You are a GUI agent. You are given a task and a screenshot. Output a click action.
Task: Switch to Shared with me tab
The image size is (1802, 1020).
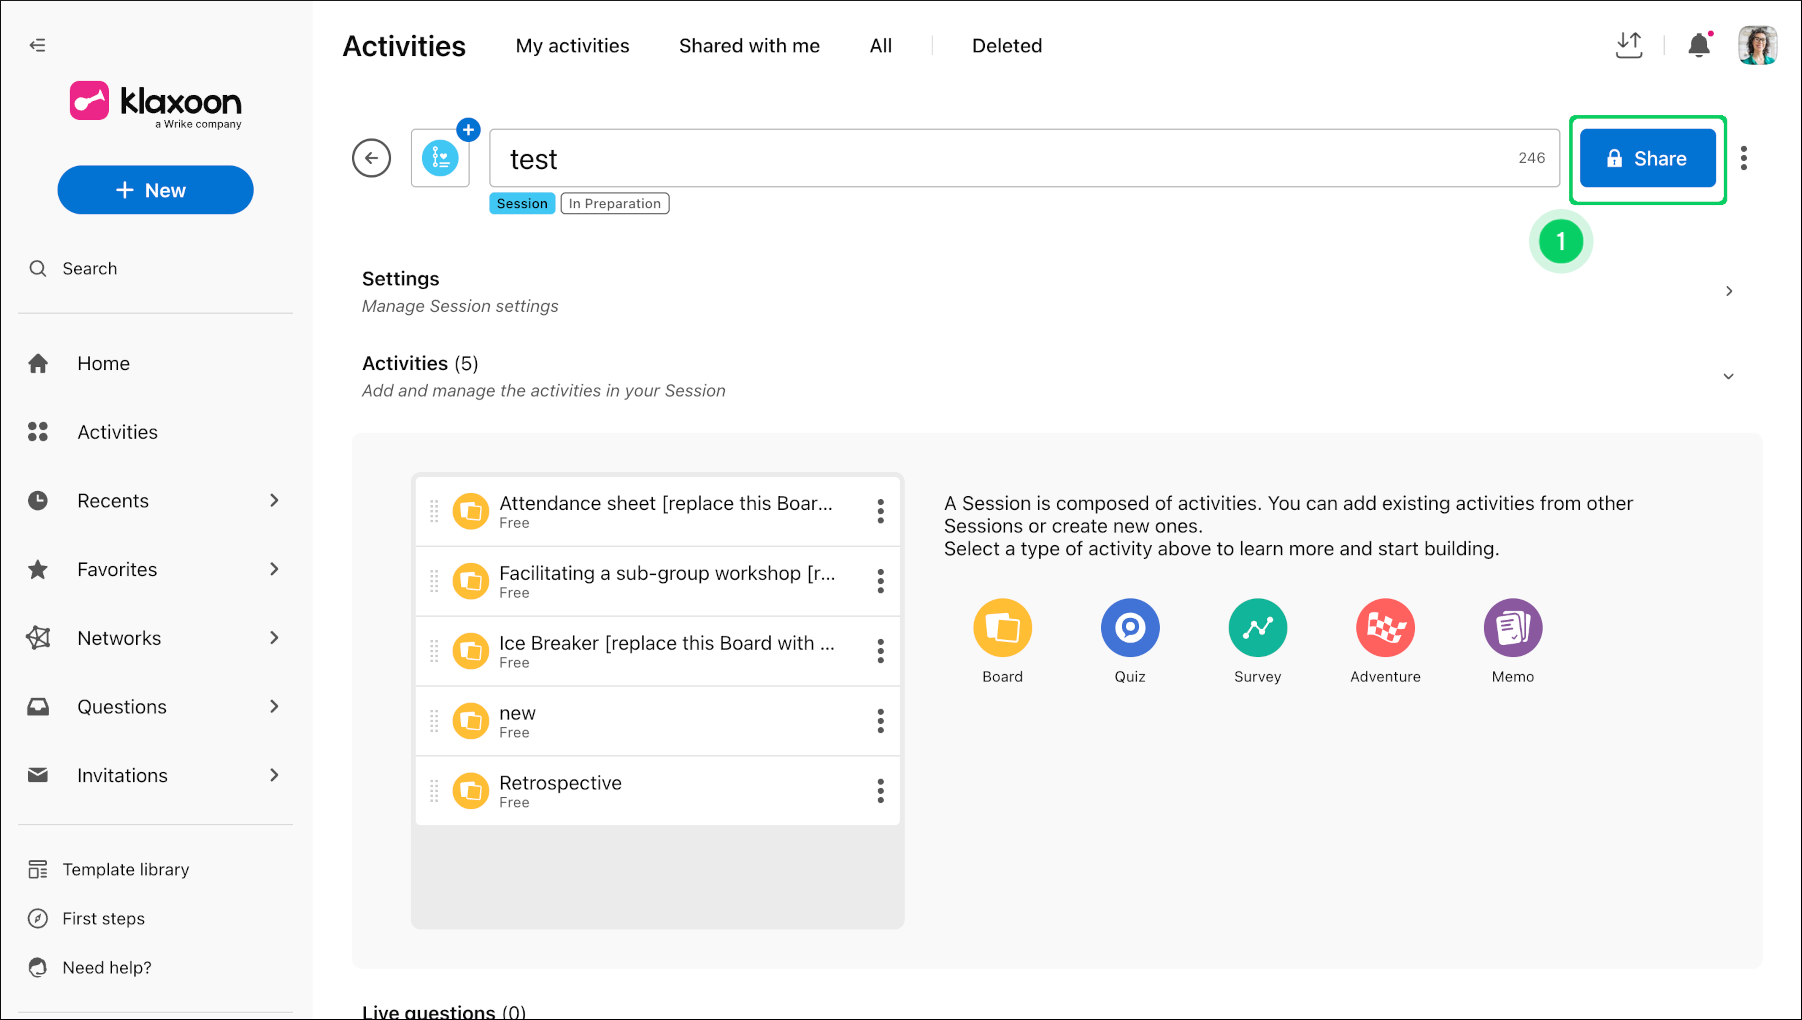749,46
